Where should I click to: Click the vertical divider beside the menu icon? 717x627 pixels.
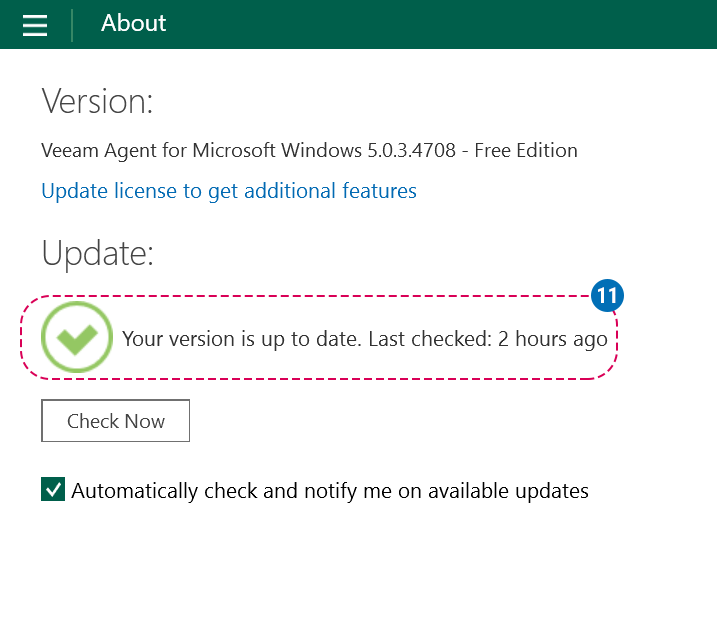pyautogui.click(x=72, y=25)
